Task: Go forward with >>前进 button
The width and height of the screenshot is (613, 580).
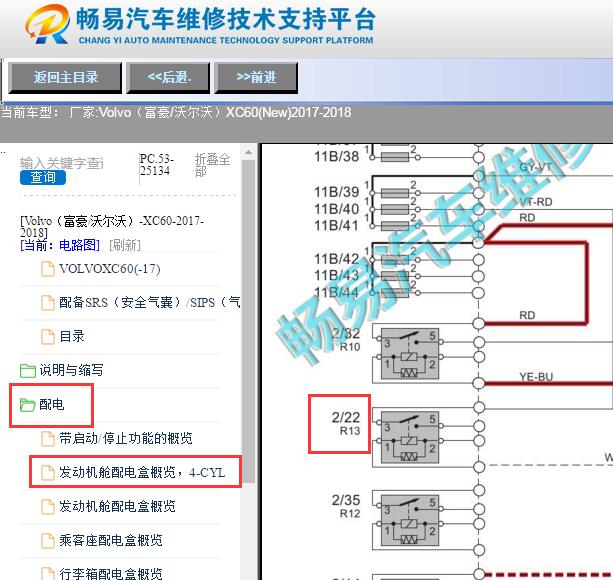Action: pos(256,77)
